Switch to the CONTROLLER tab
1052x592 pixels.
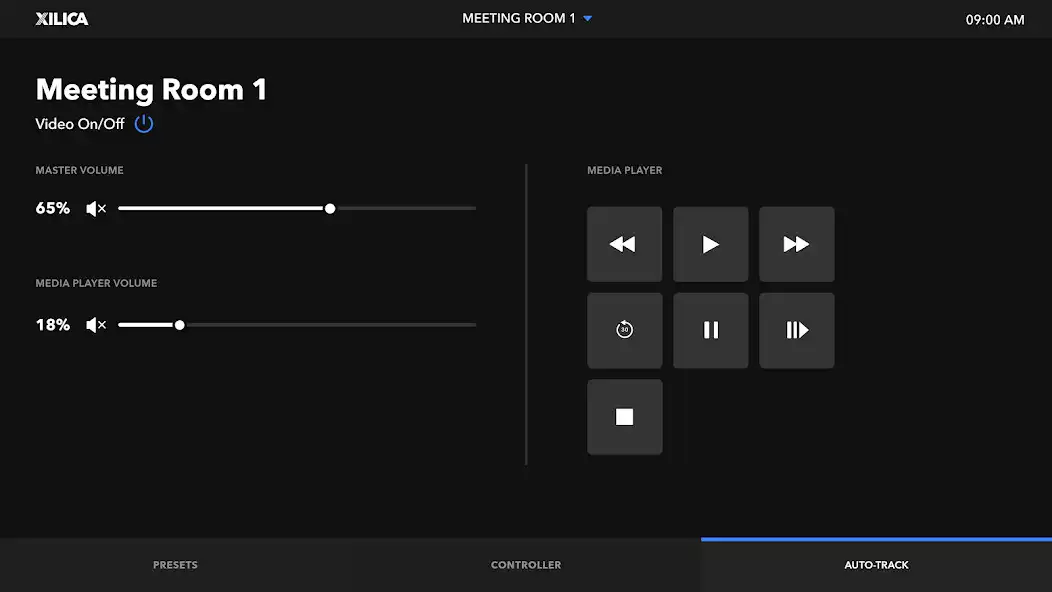[526, 565]
